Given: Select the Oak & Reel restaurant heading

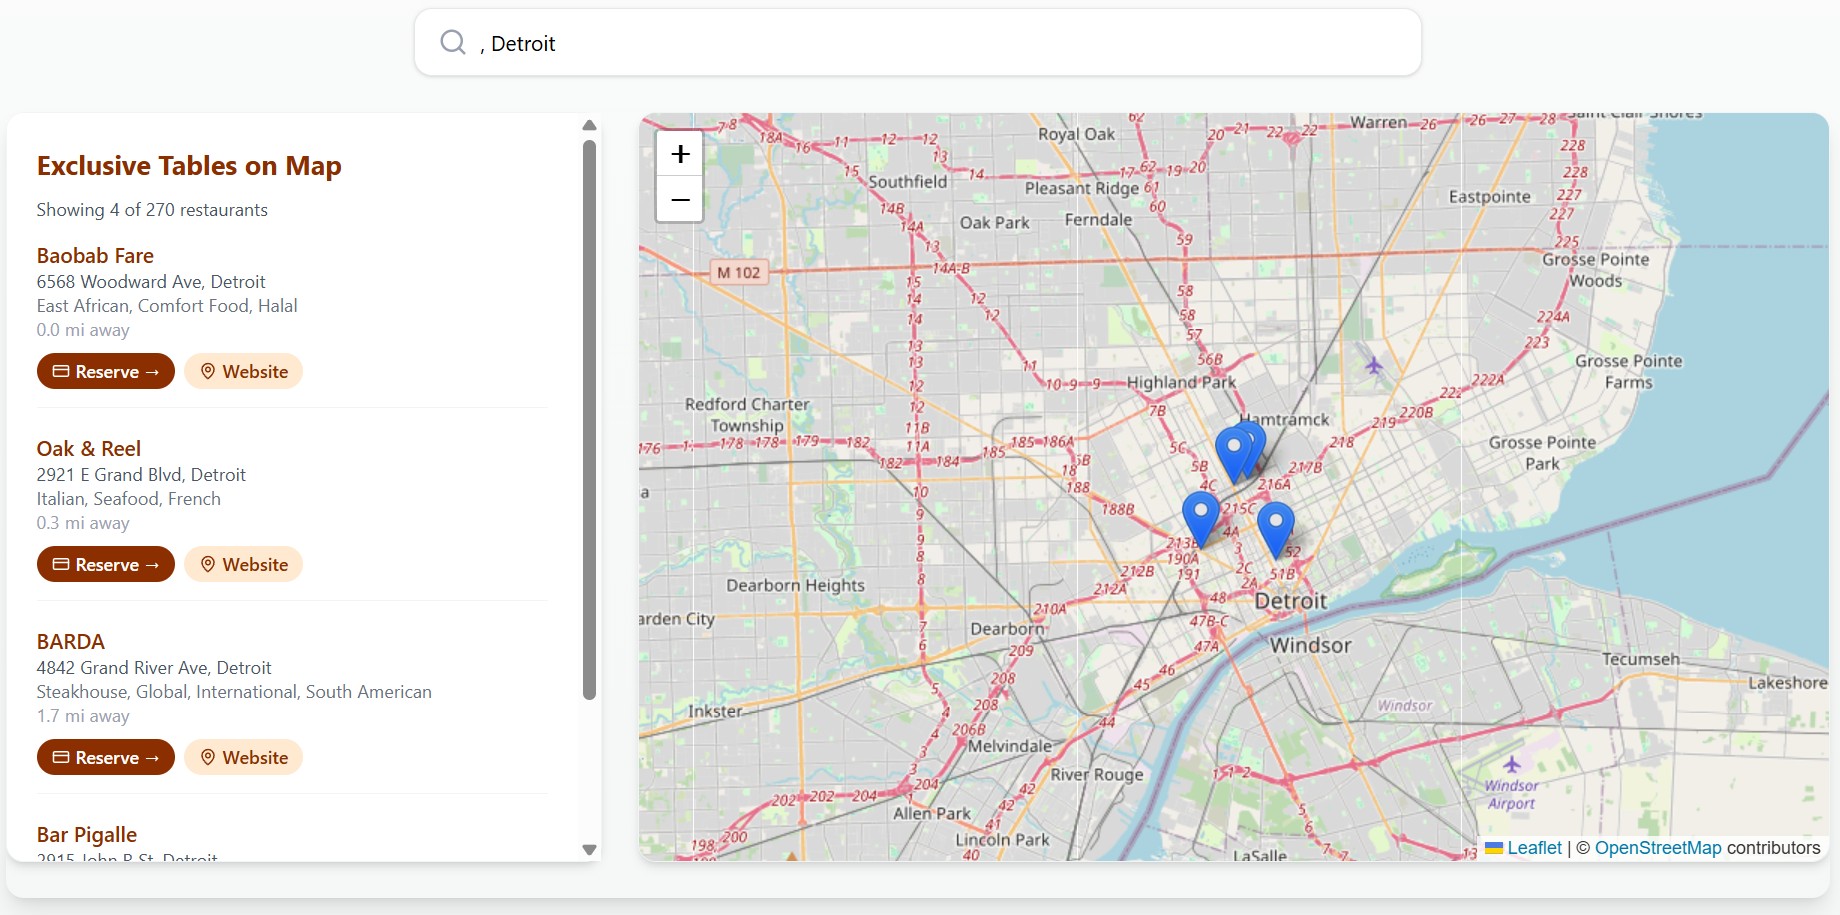Looking at the screenshot, I should tap(89, 449).
